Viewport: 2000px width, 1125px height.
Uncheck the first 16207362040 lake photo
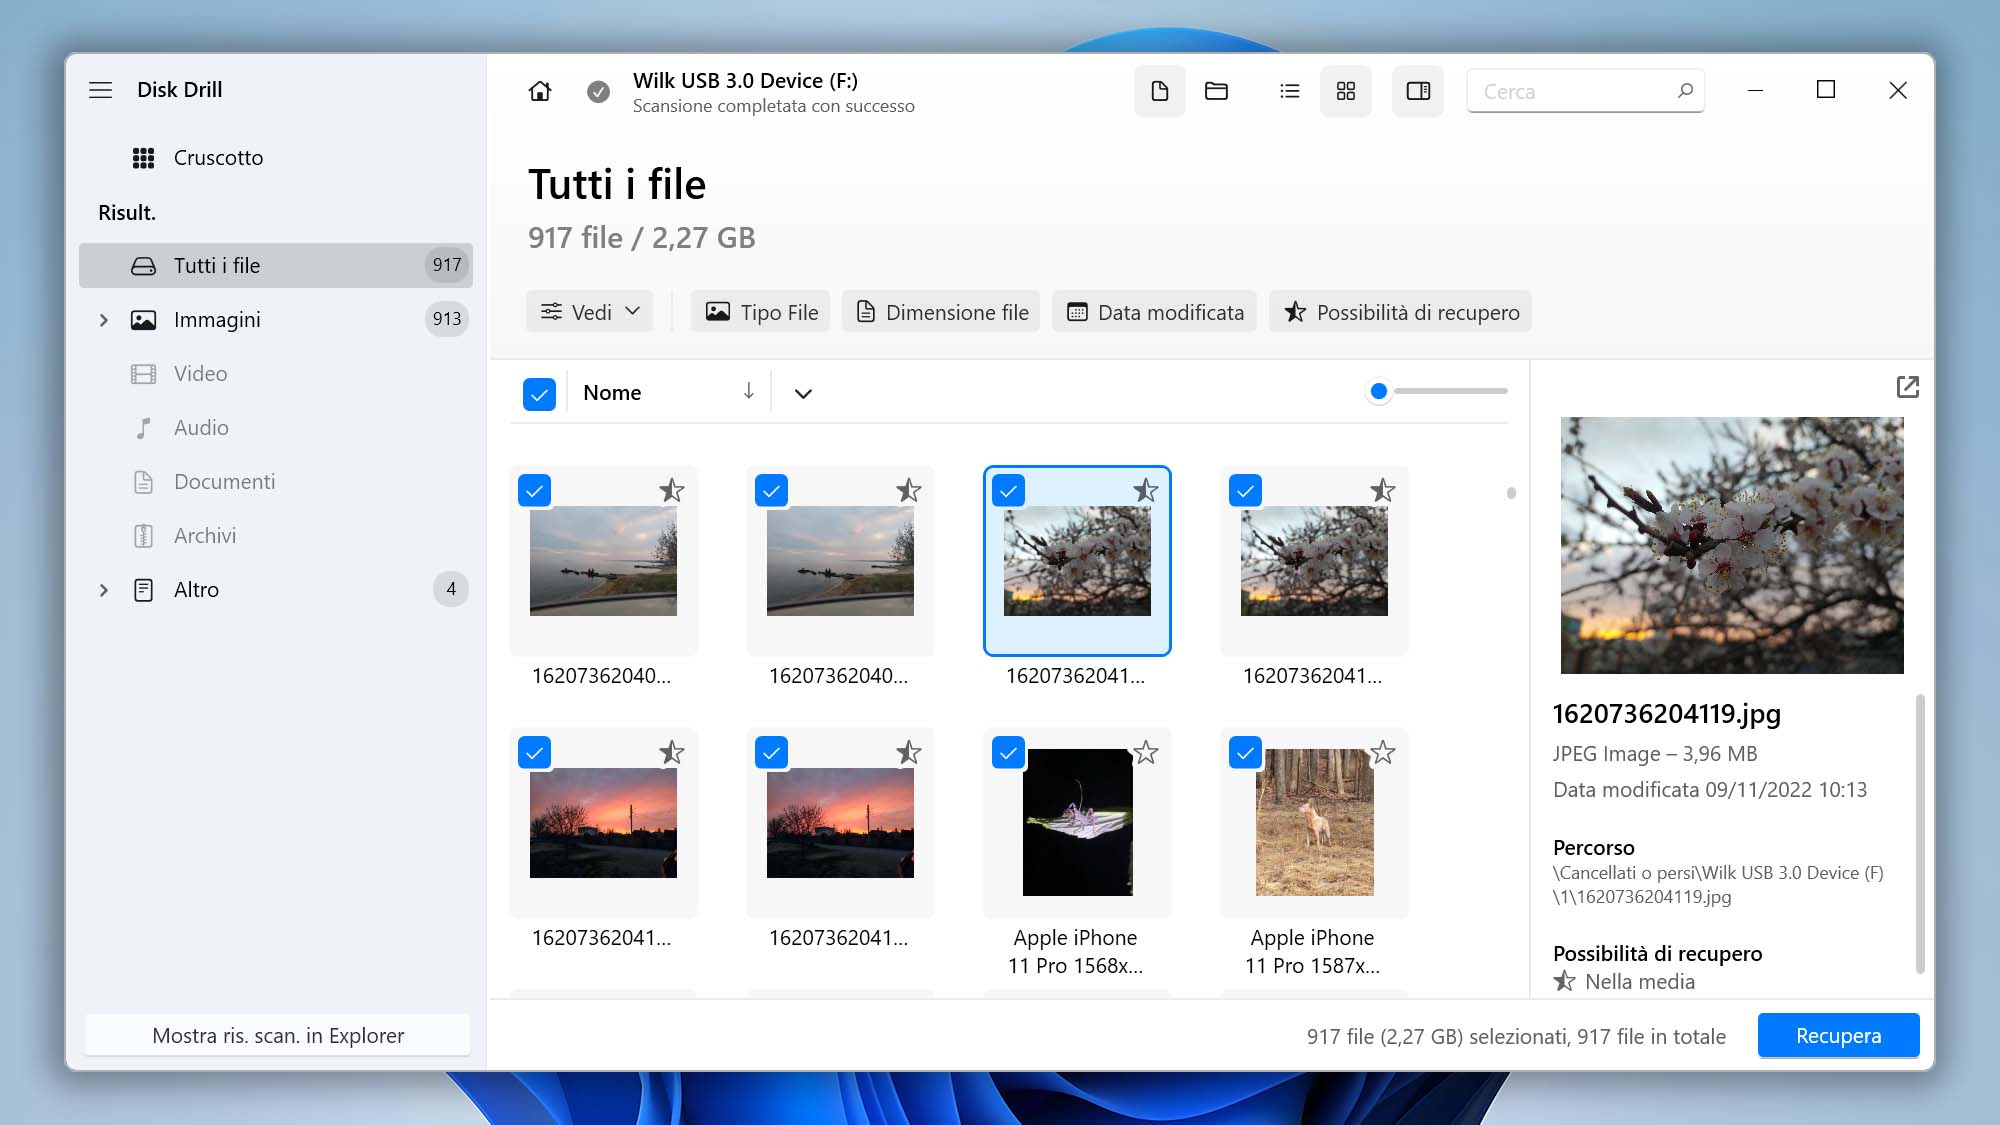coord(535,491)
